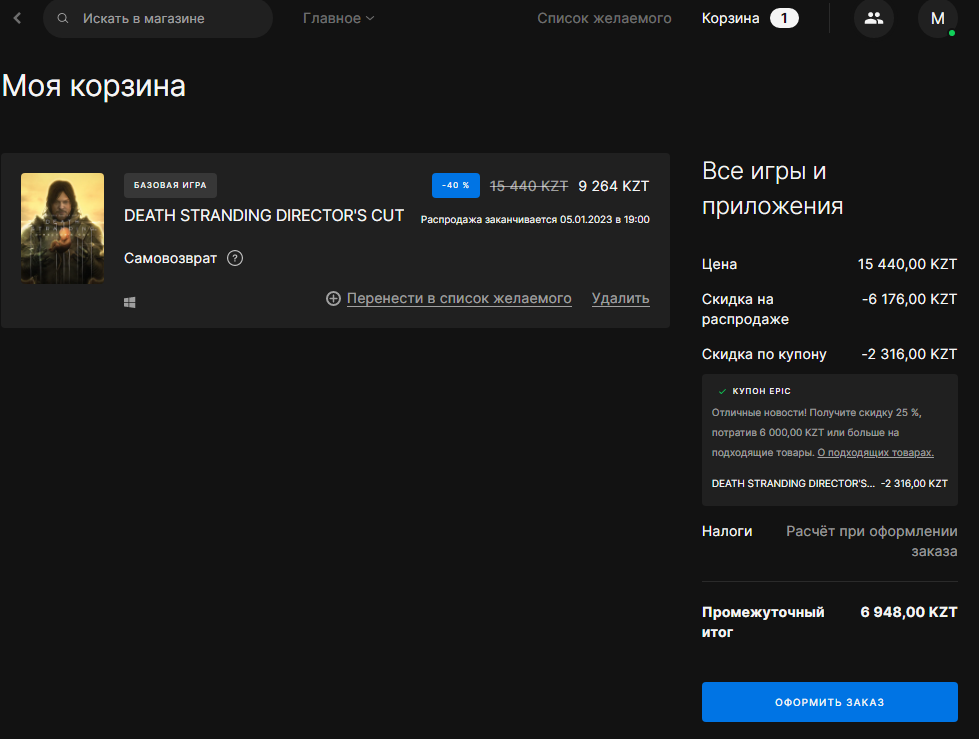
Task: Focus the store search field
Action: [158, 18]
